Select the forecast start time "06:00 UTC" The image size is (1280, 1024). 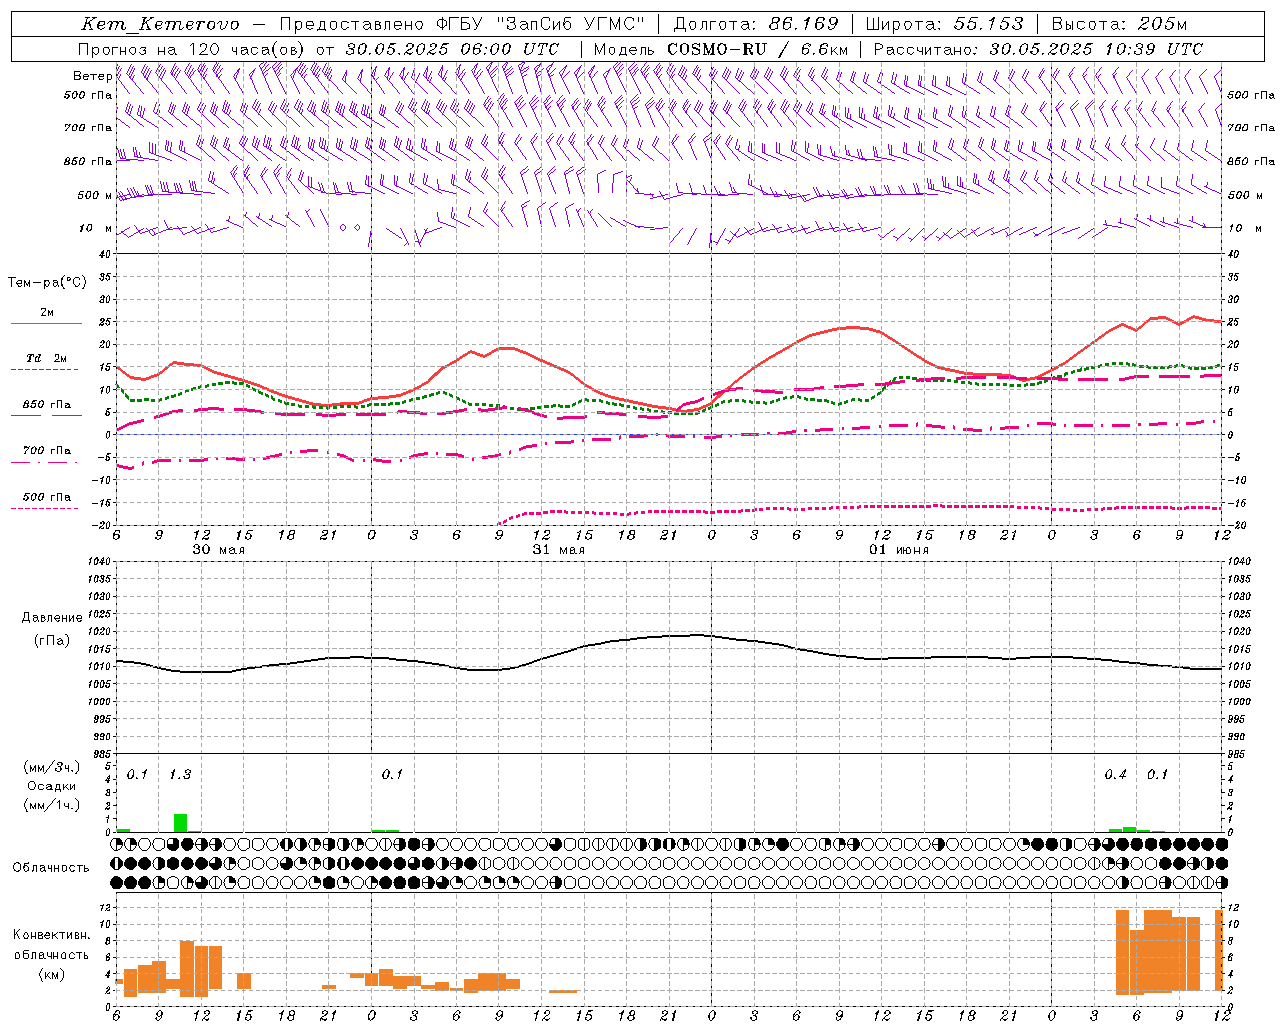510,49
